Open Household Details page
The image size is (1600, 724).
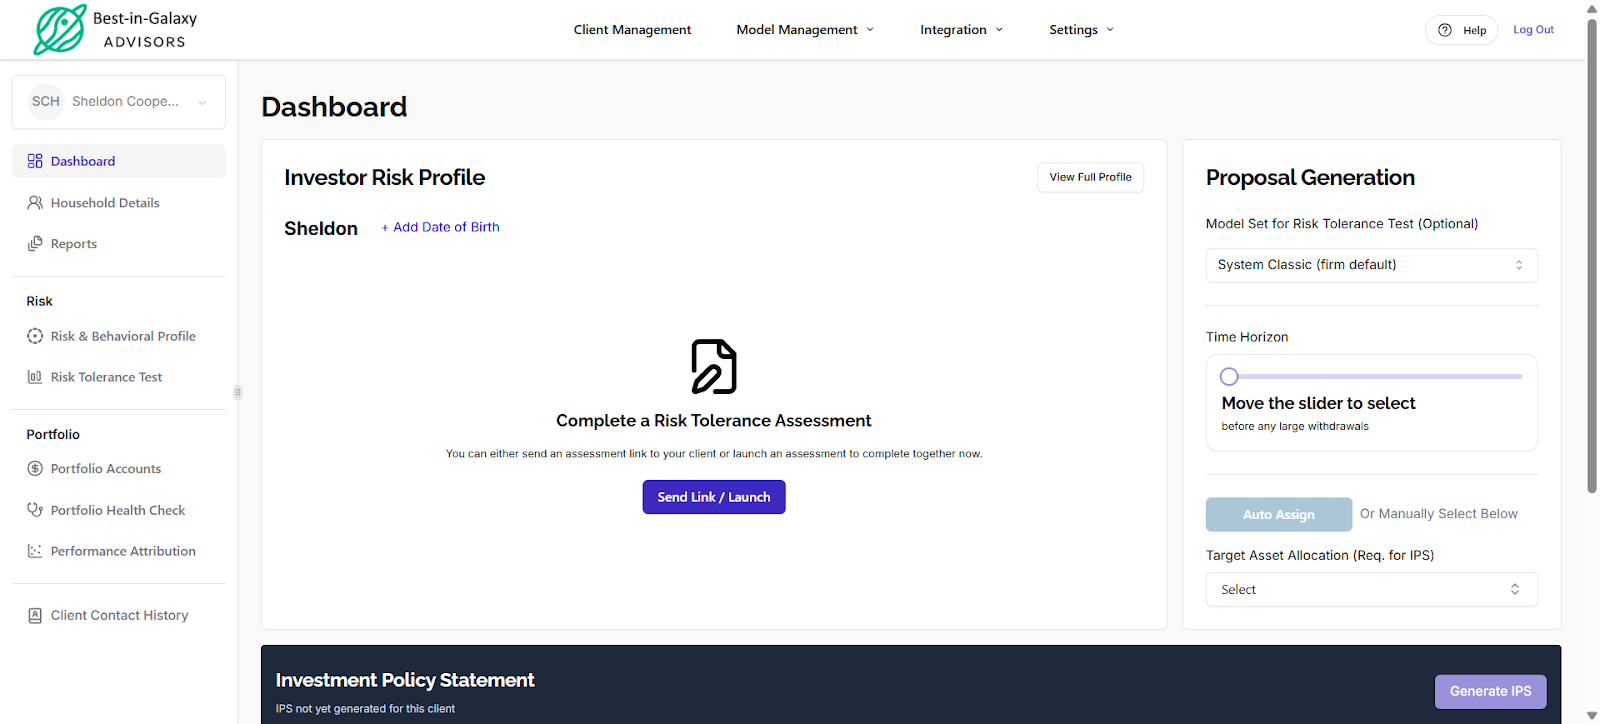click(x=119, y=203)
